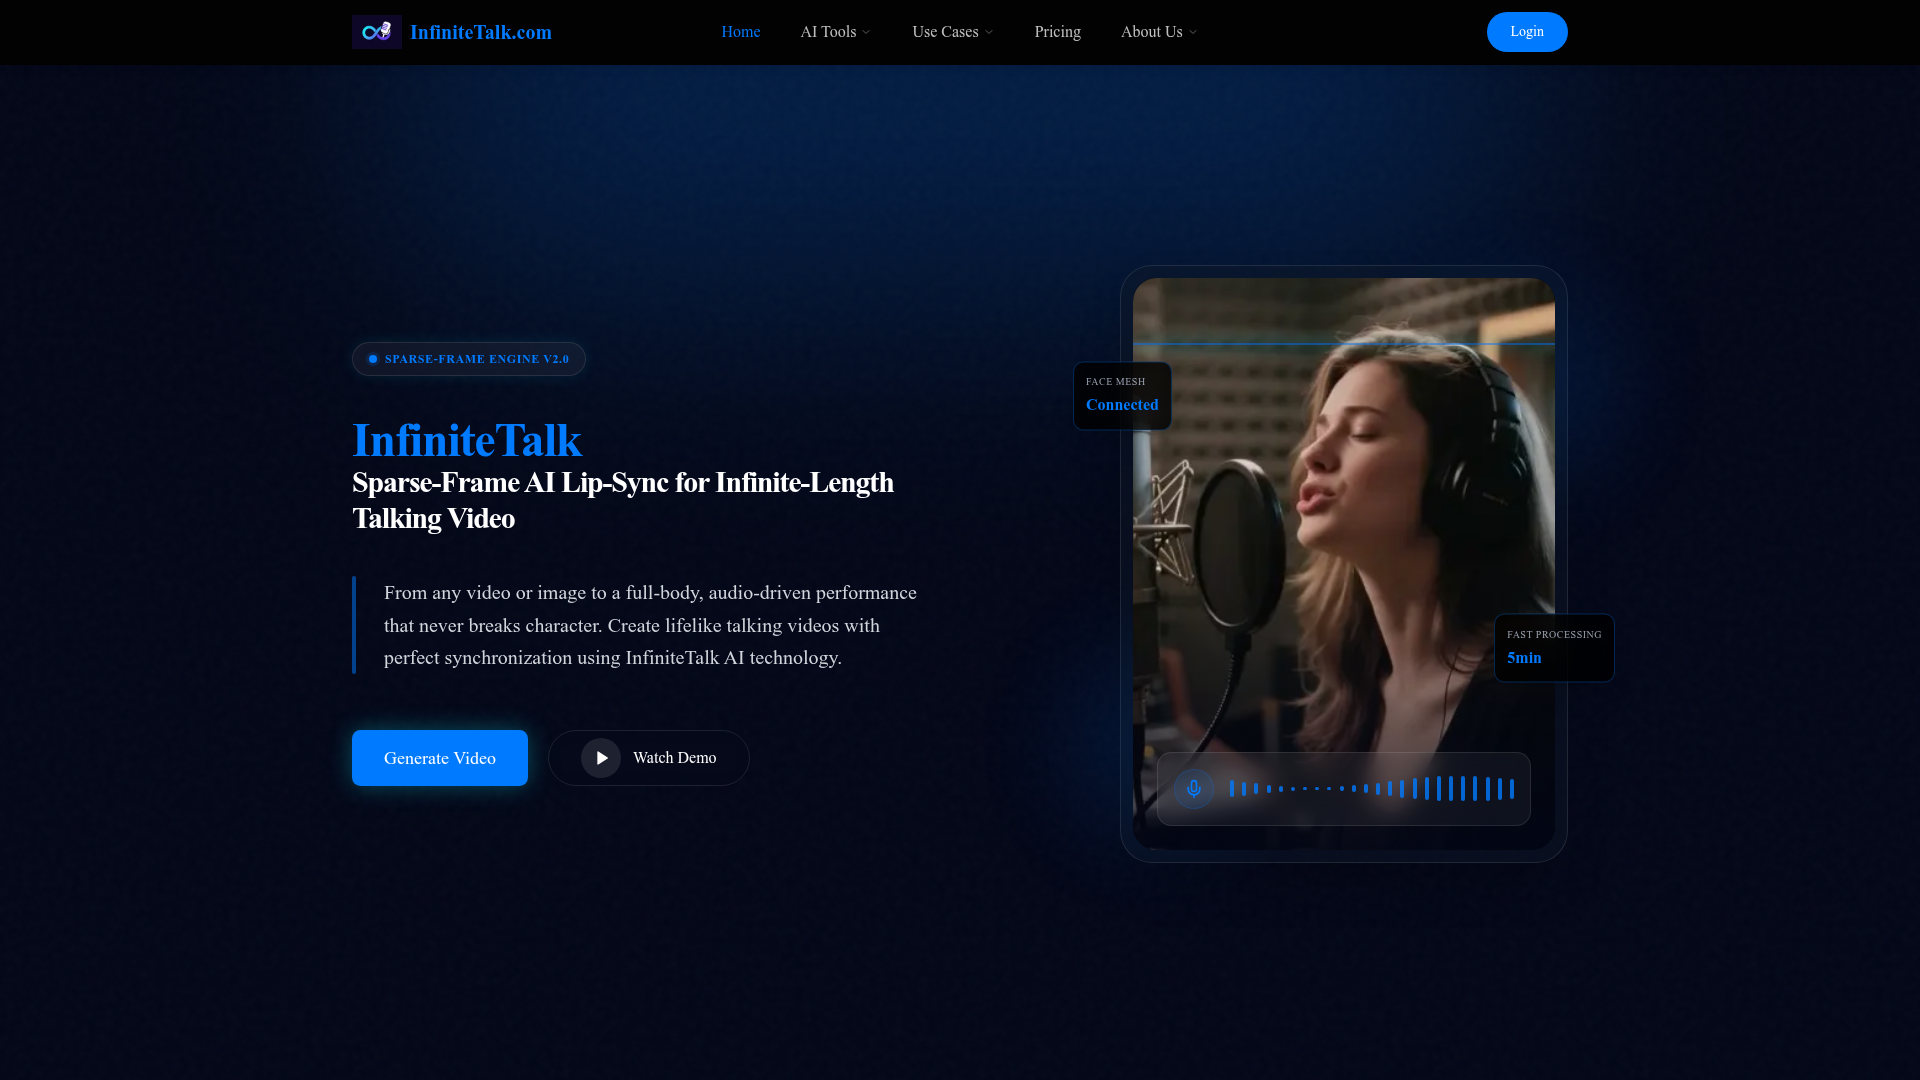
Task: Open the Pricing page from the navbar
Action: 1057,31
